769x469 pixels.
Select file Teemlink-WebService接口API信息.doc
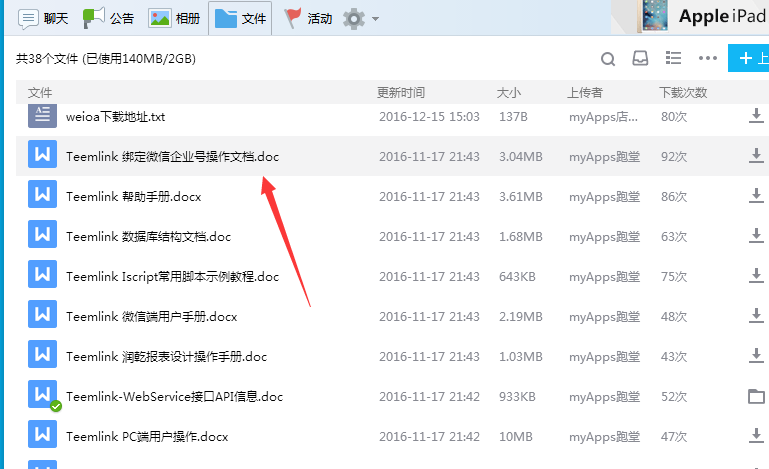pyautogui.click(x=174, y=396)
